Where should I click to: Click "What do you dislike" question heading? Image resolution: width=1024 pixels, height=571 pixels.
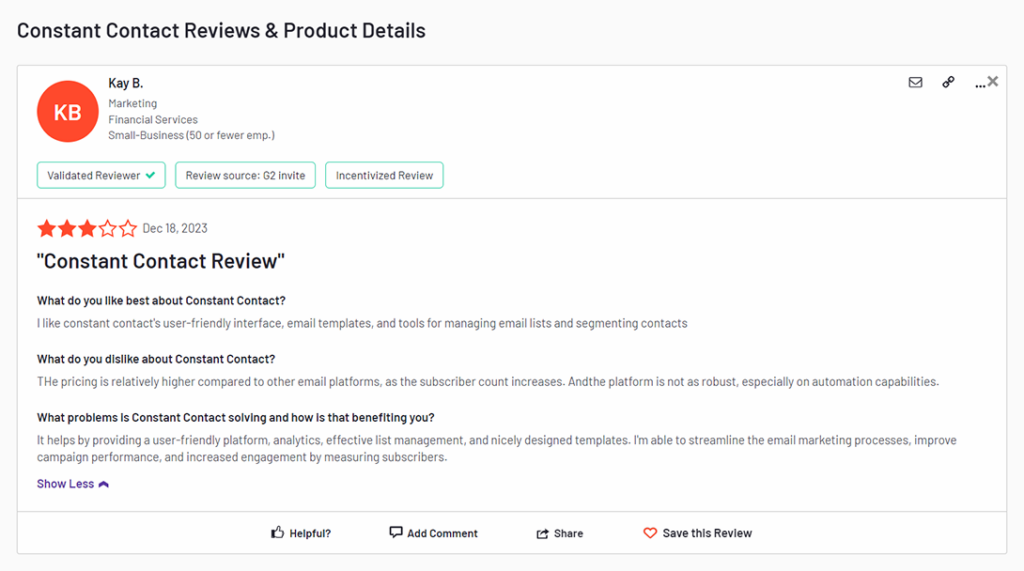pos(156,359)
